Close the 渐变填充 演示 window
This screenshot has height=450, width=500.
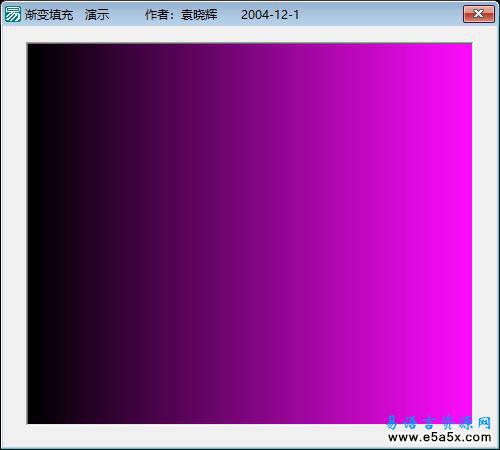click(479, 14)
